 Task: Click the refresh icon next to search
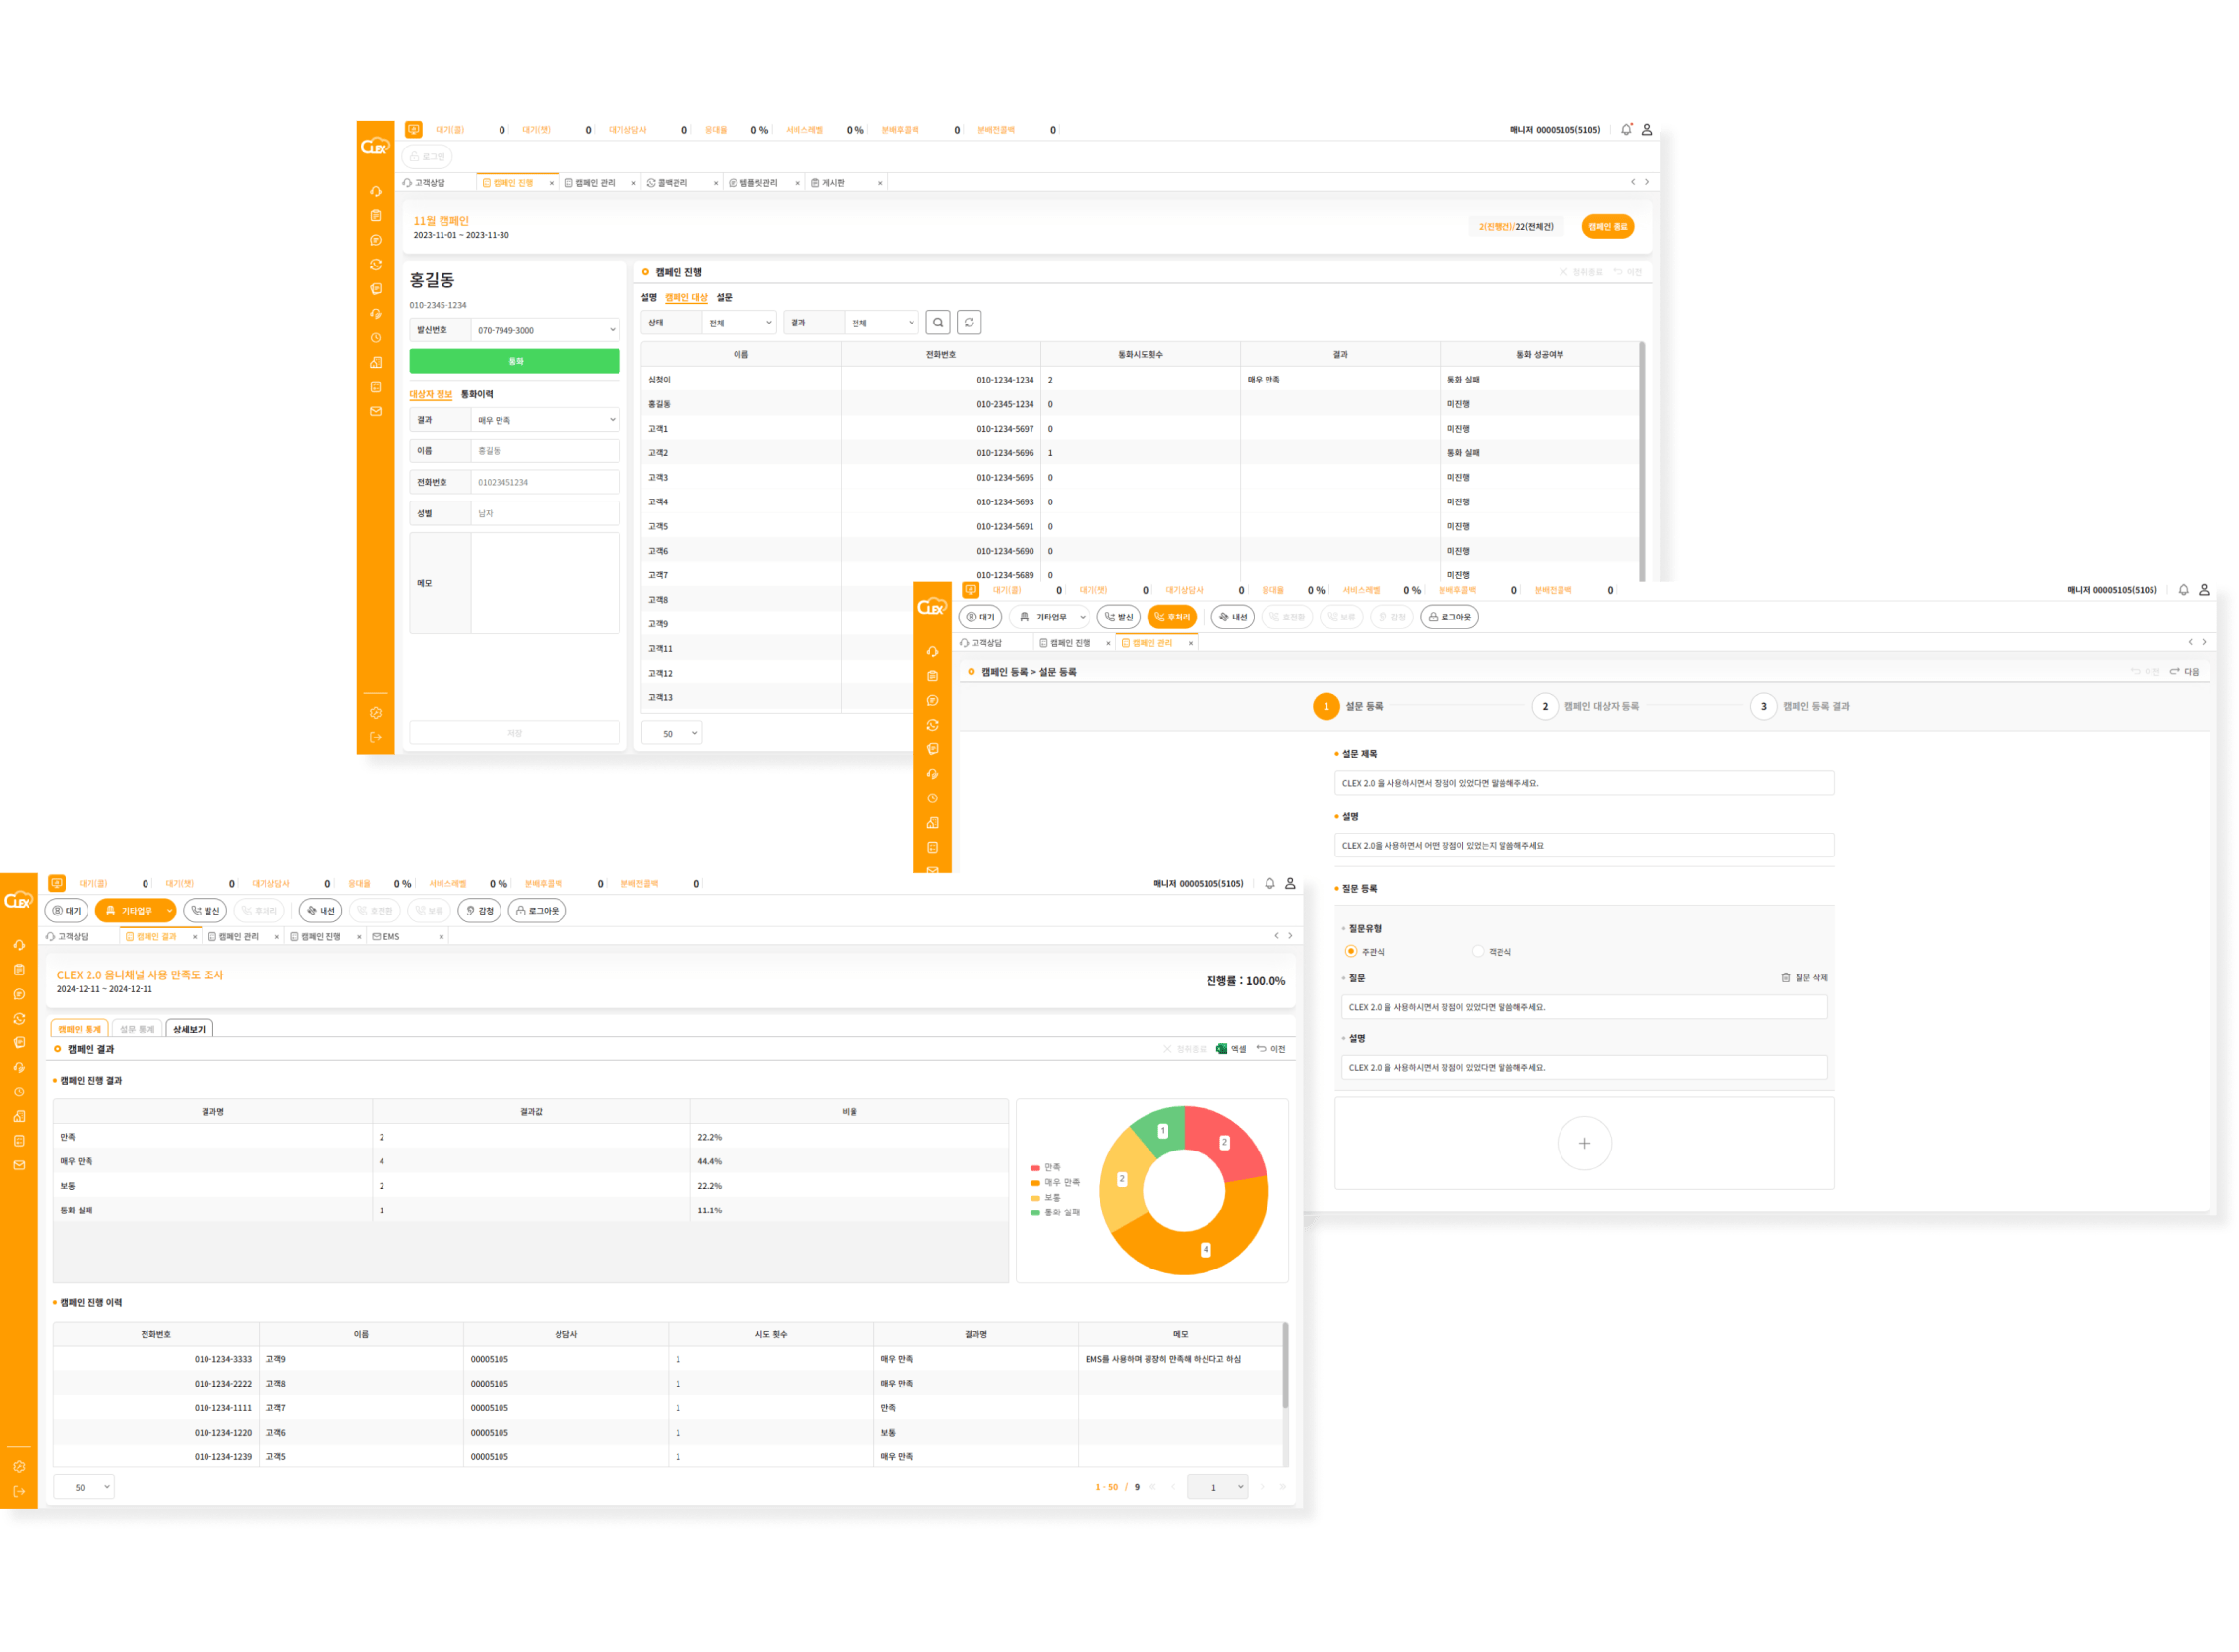[x=968, y=322]
